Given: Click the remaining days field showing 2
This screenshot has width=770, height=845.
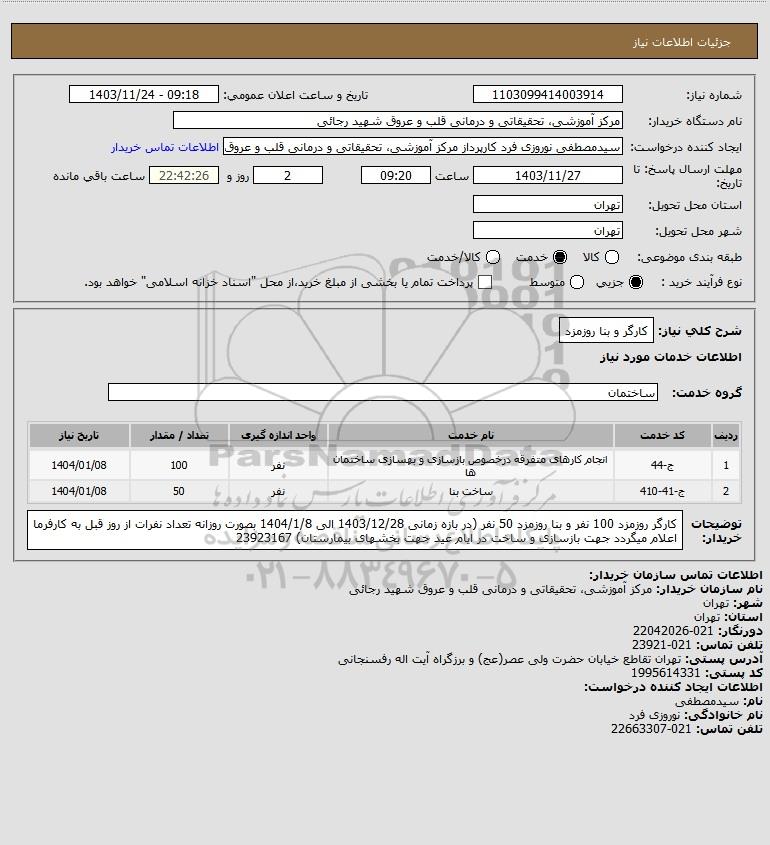Looking at the screenshot, I should [x=288, y=176].
